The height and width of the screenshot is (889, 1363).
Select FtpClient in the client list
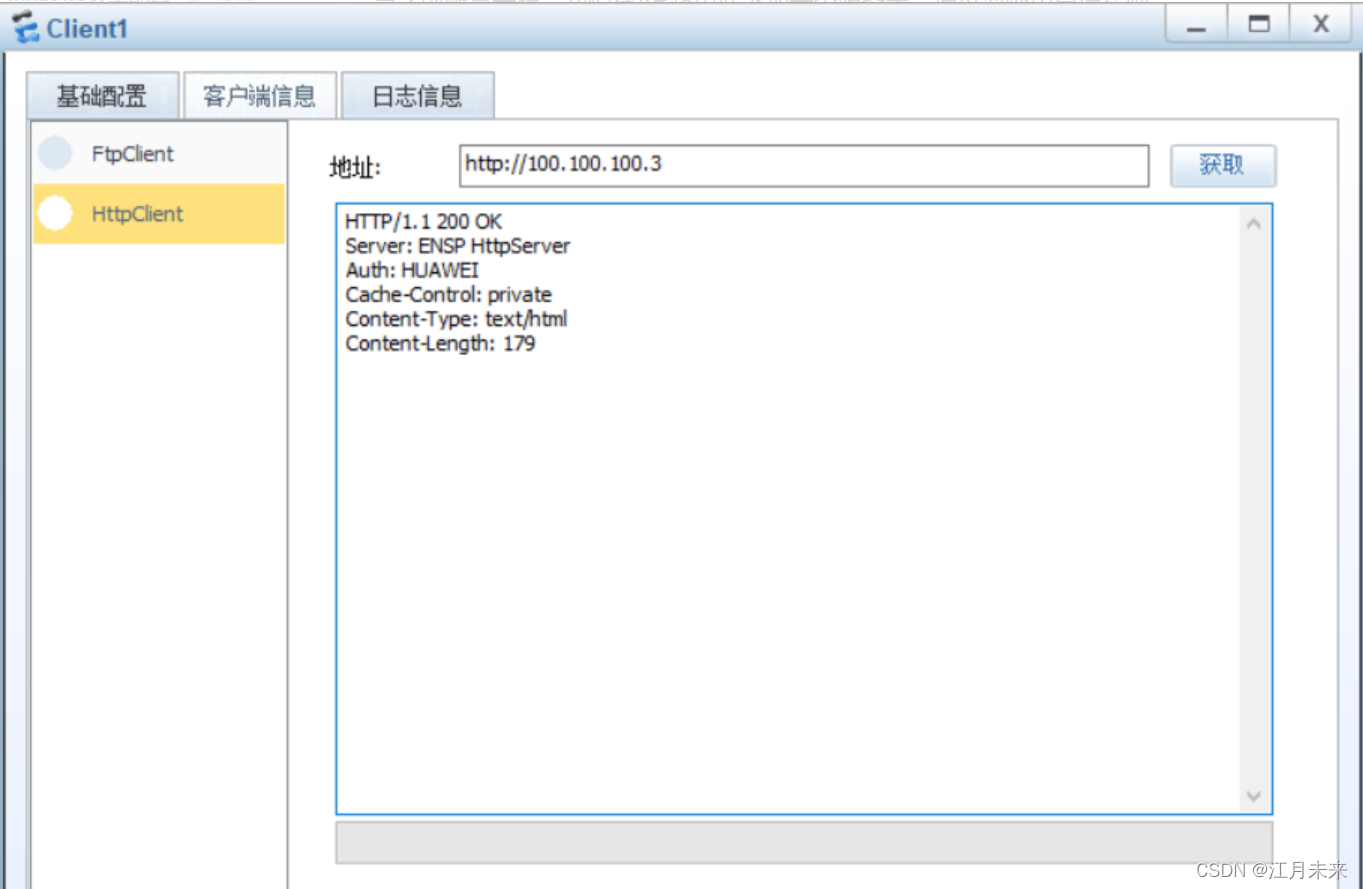159,154
